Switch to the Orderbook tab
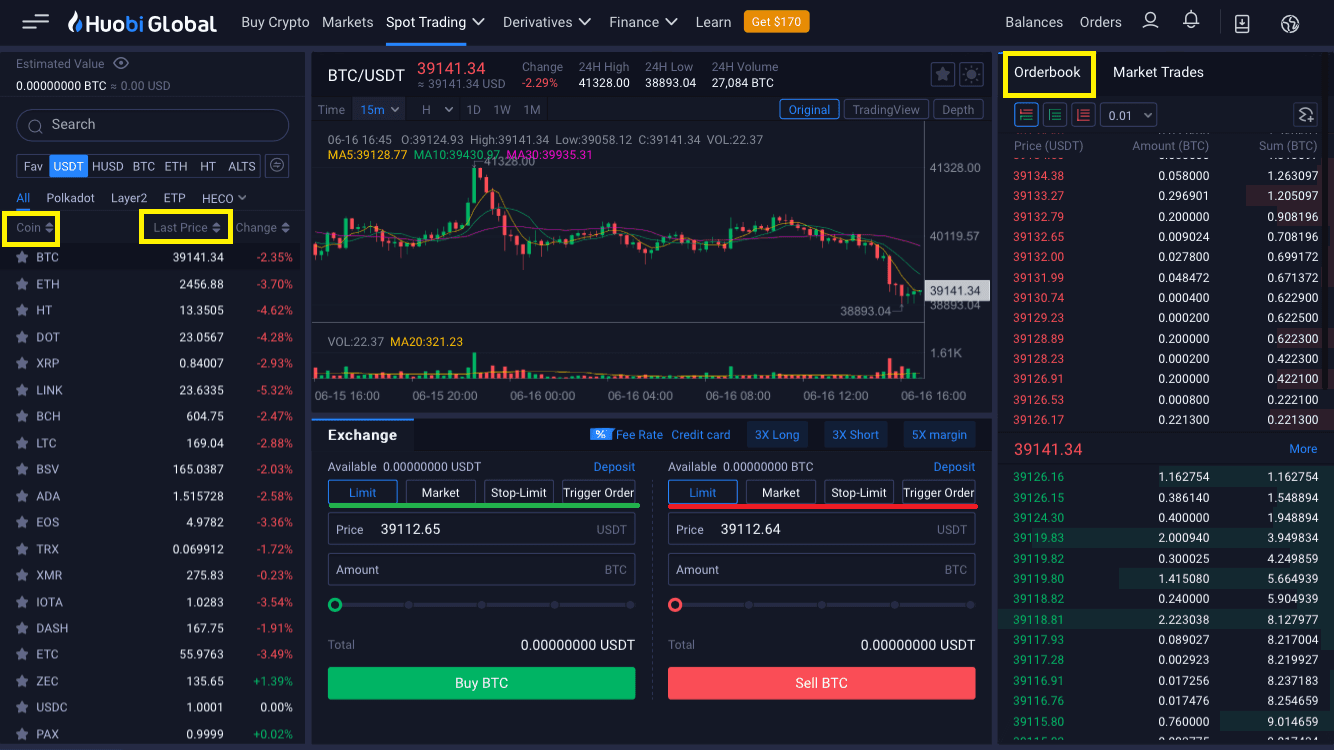Image resolution: width=1334 pixels, height=750 pixels. click(x=1048, y=72)
